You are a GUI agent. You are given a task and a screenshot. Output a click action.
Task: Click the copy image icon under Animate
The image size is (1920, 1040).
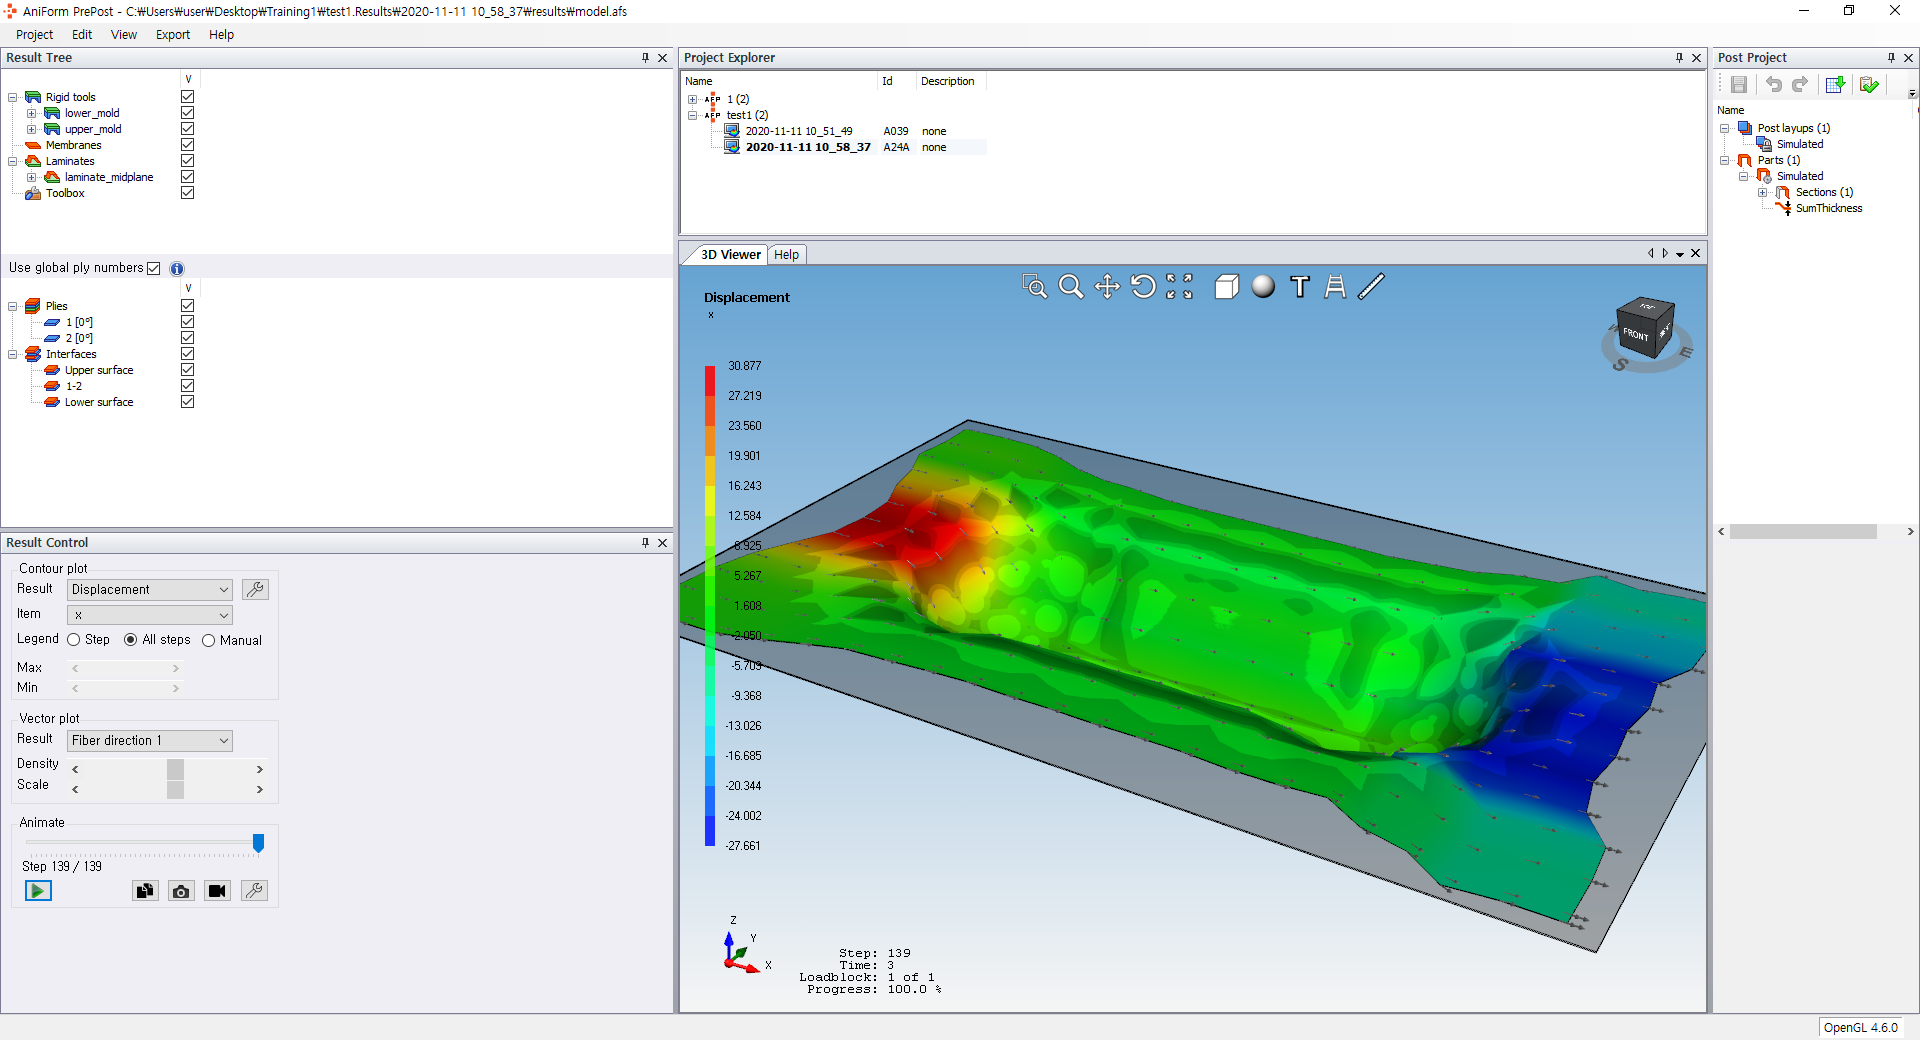tap(145, 891)
